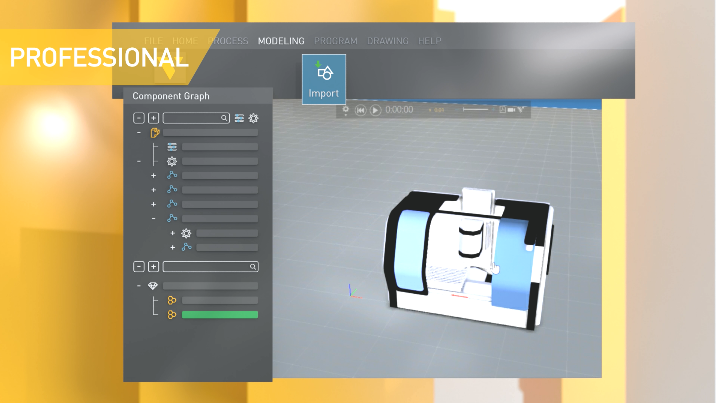Image resolution: width=717 pixels, height=403 pixels.
Task: Click the list view icon beside the upper search
Action: coord(240,118)
